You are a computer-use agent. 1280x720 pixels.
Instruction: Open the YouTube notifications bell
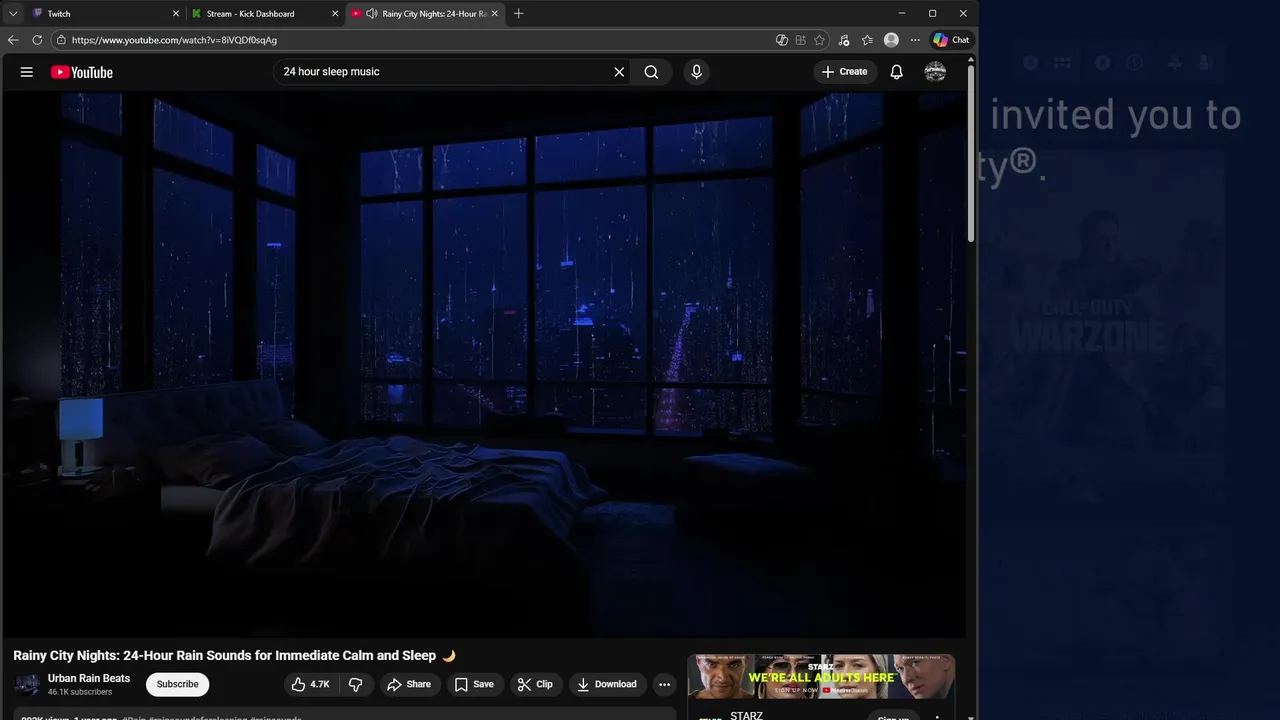897,72
